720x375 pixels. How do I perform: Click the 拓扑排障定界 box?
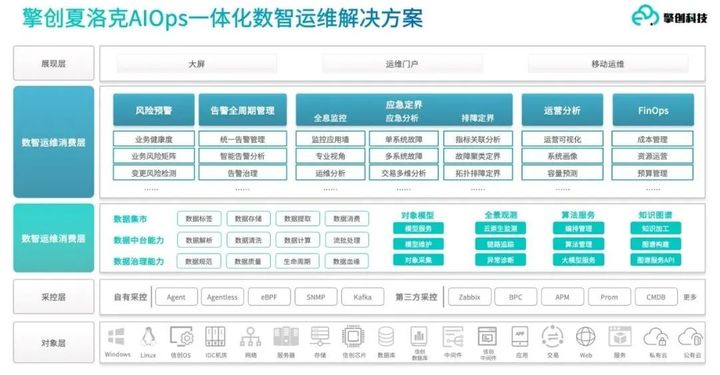[x=478, y=173]
